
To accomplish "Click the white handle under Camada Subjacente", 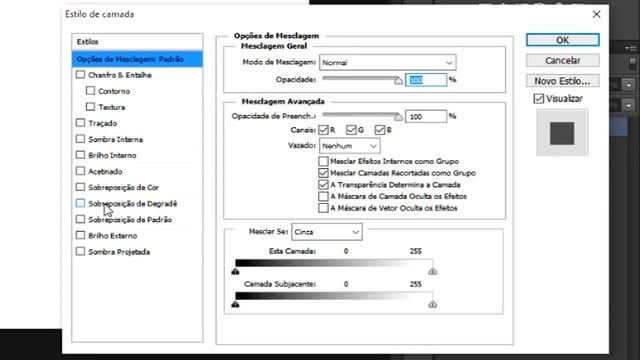I will pyautogui.click(x=433, y=304).
